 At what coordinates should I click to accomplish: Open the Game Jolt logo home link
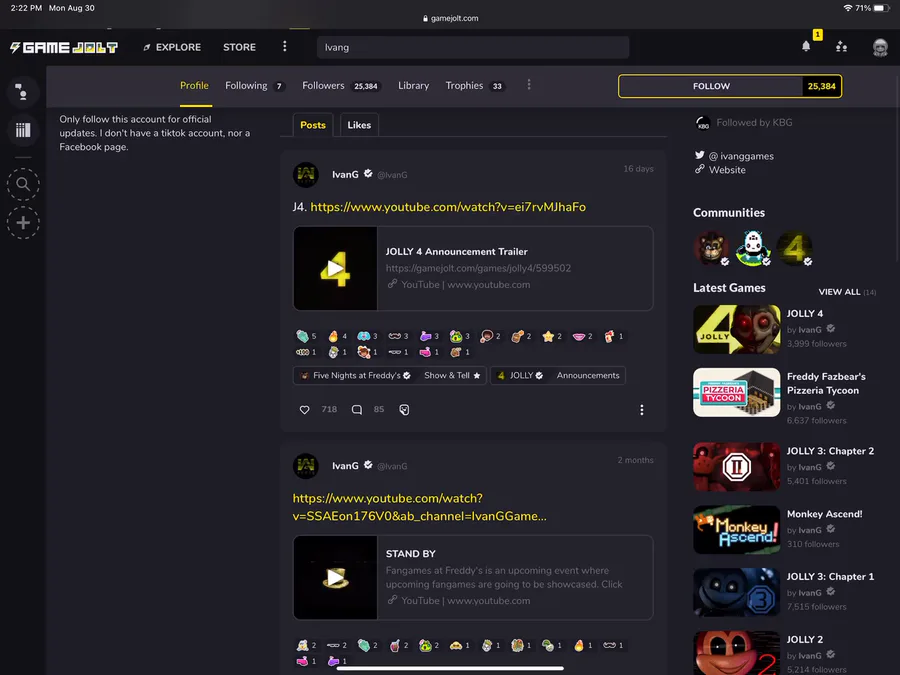[x=64, y=48]
